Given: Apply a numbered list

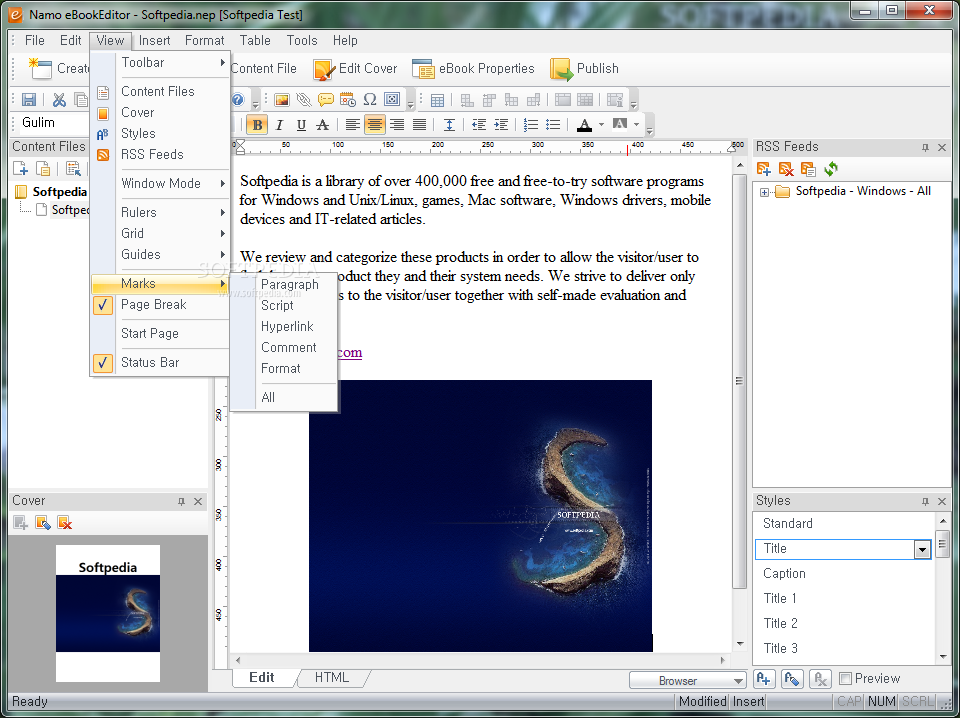Looking at the screenshot, I should 531,125.
